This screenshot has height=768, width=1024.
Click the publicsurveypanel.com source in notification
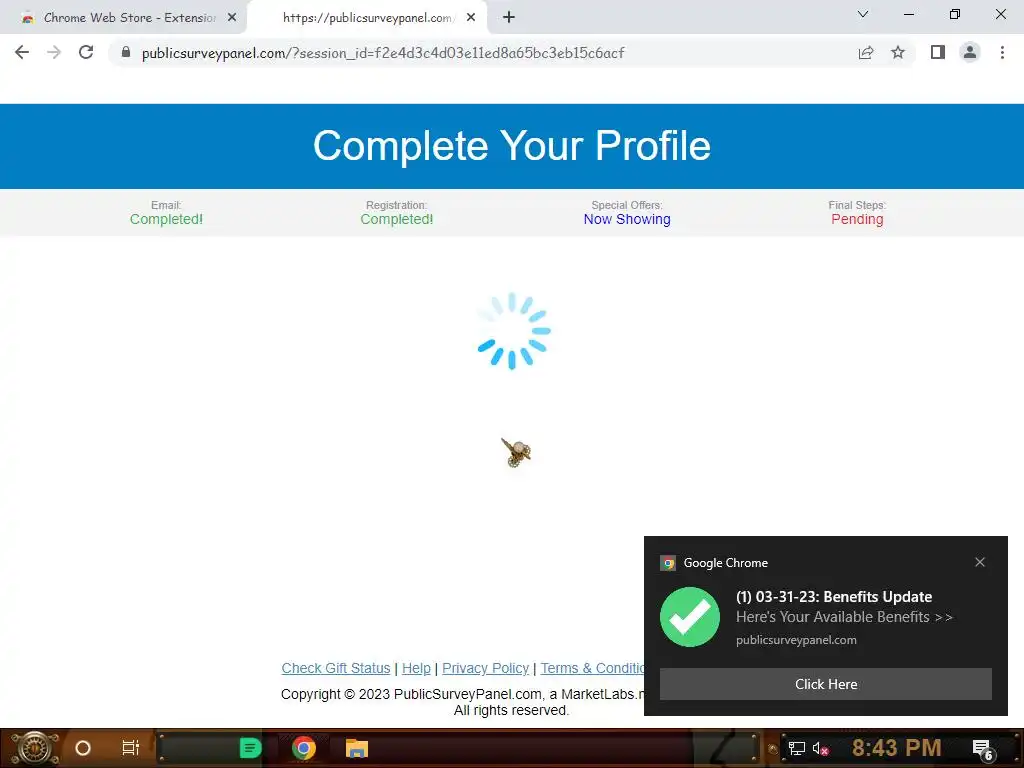click(x=796, y=640)
